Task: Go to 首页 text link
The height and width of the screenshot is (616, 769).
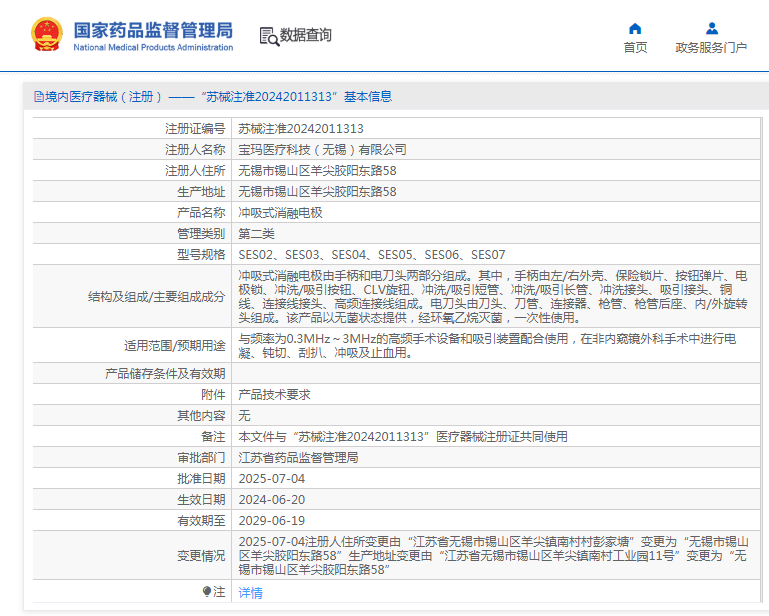Action: pos(635,48)
